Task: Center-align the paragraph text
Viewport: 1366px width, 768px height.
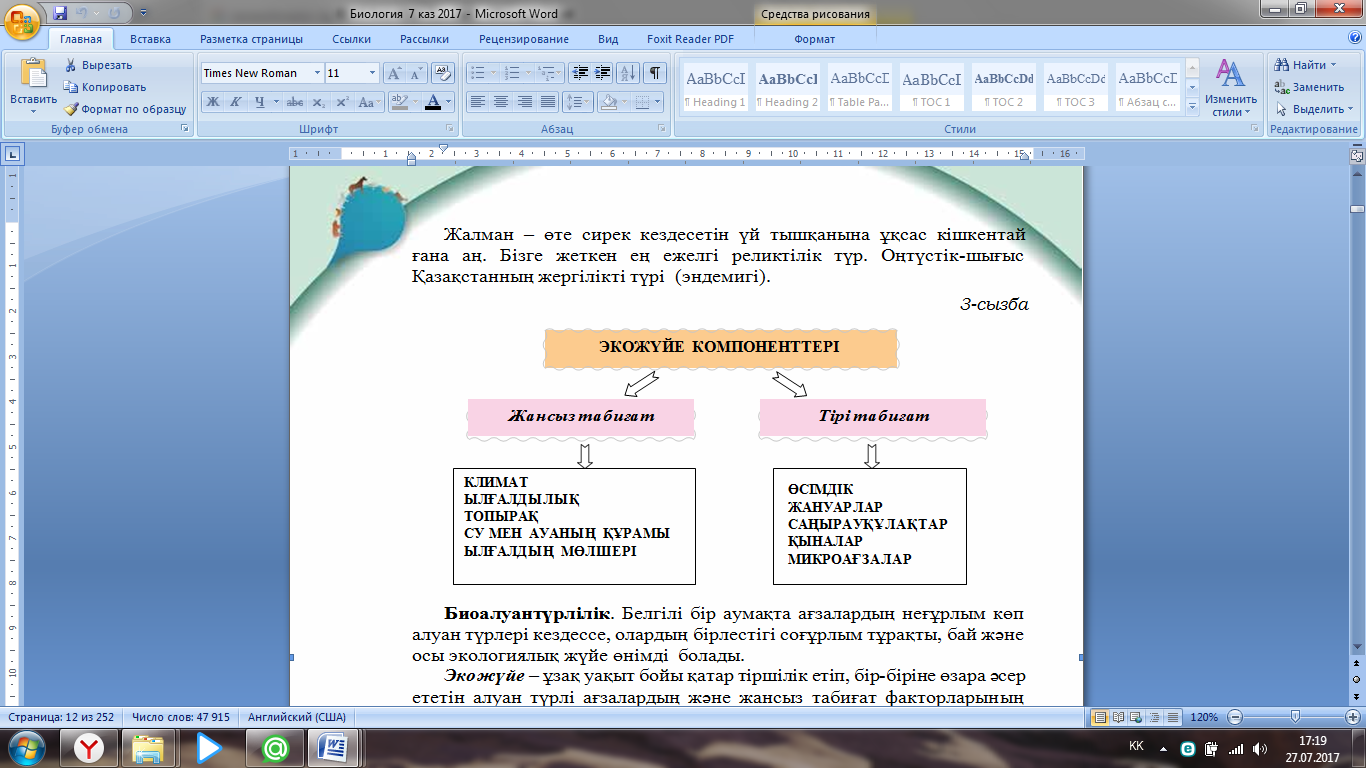Action: (x=501, y=102)
